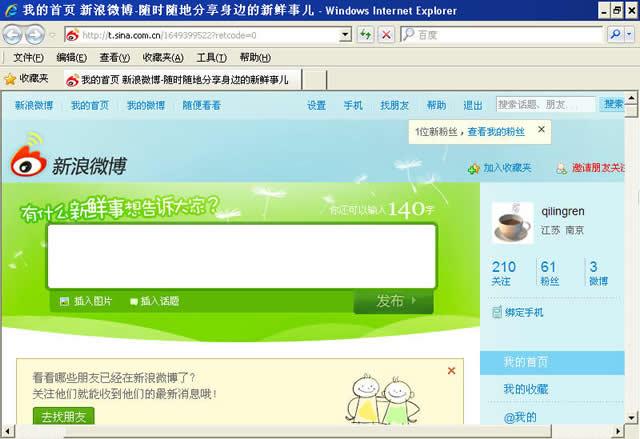Click the 手机 link in top bar
This screenshot has height=439, width=640.
353,106
